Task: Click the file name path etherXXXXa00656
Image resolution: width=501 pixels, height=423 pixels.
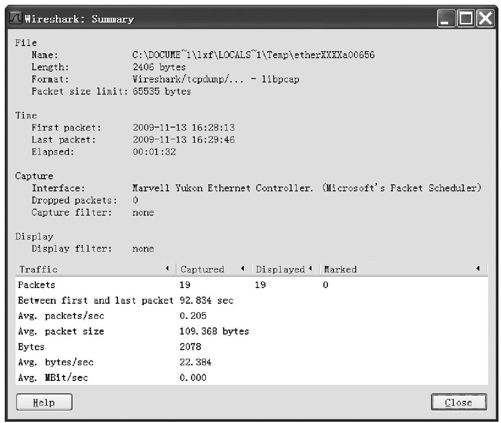Action: (253, 55)
